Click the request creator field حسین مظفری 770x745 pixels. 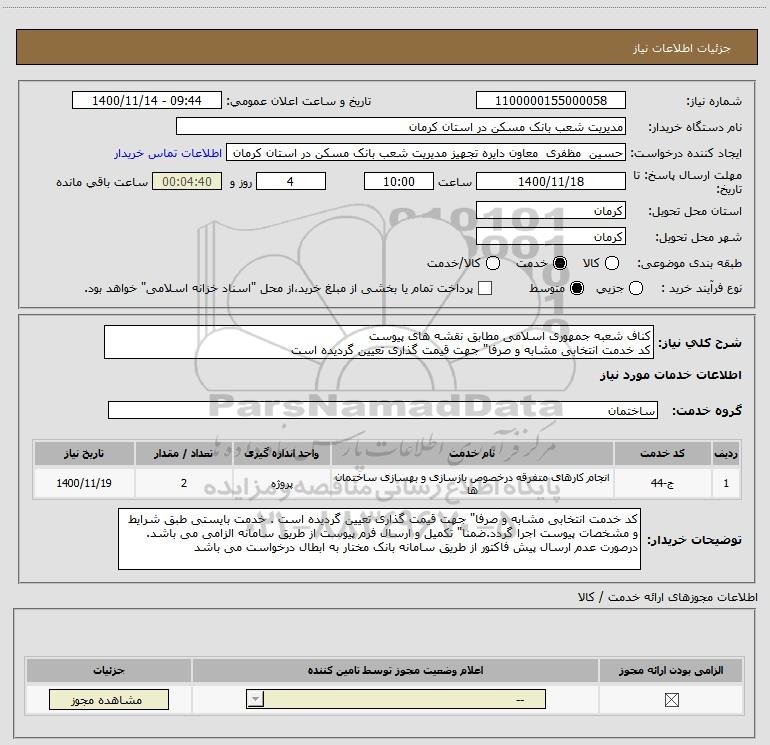(426, 153)
